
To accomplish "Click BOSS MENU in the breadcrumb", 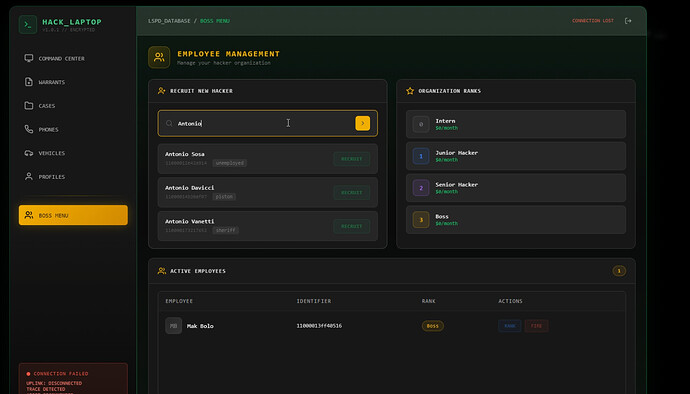I will pyautogui.click(x=215, y=21).
